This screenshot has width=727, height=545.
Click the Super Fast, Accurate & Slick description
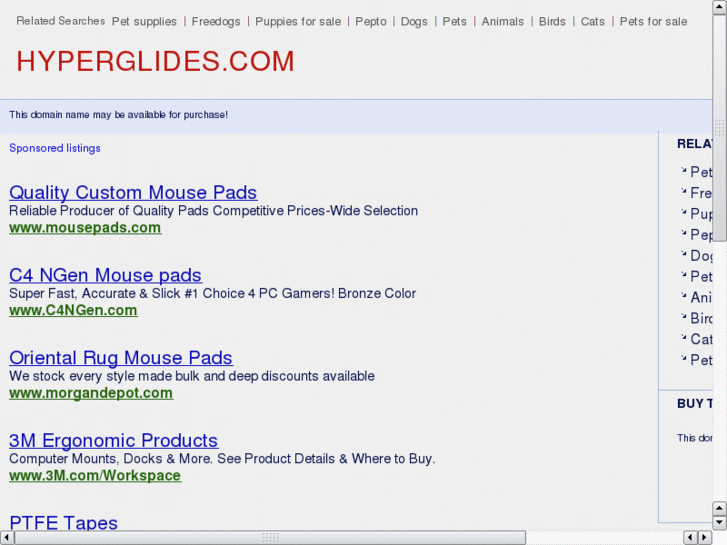212,293
